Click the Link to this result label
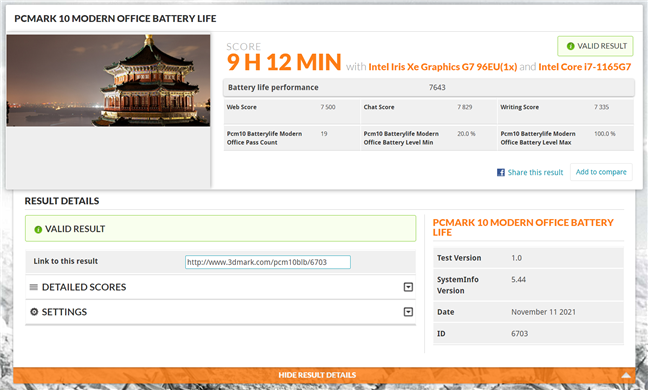The height and width of the screenshot is (390, 648). pos(66,261)
